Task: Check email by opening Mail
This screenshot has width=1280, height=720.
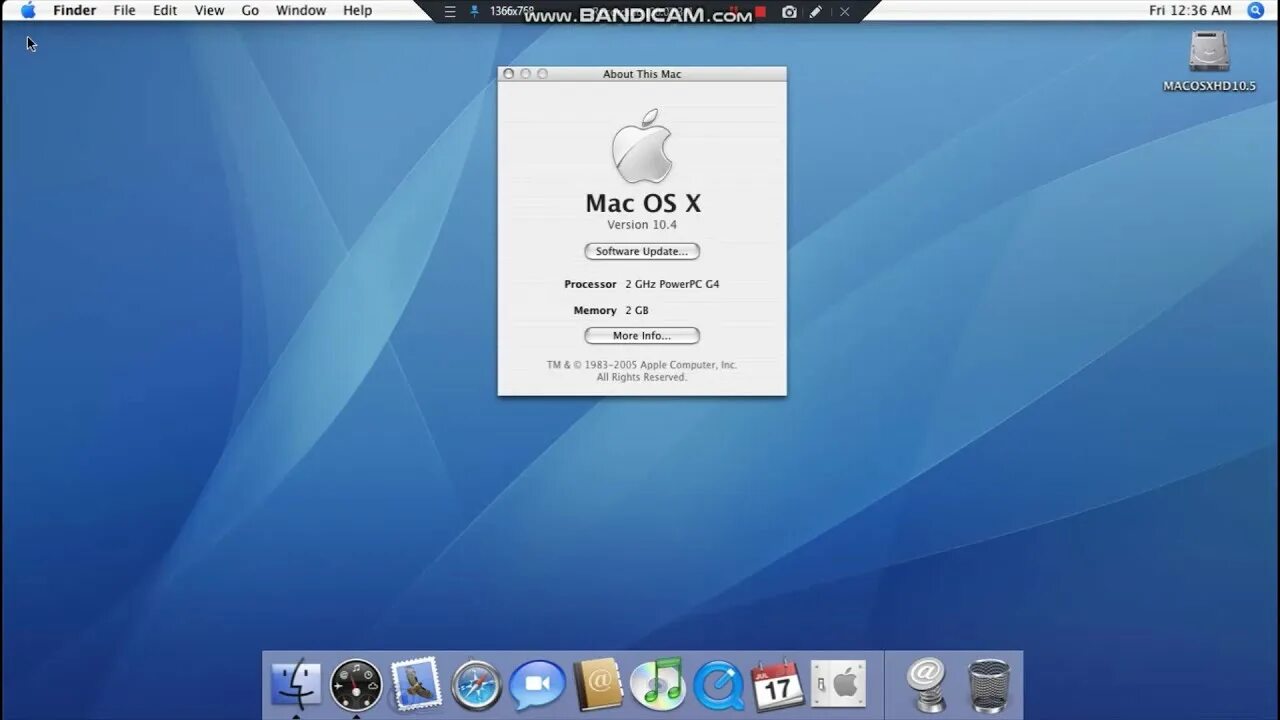Action: (416, 685)
